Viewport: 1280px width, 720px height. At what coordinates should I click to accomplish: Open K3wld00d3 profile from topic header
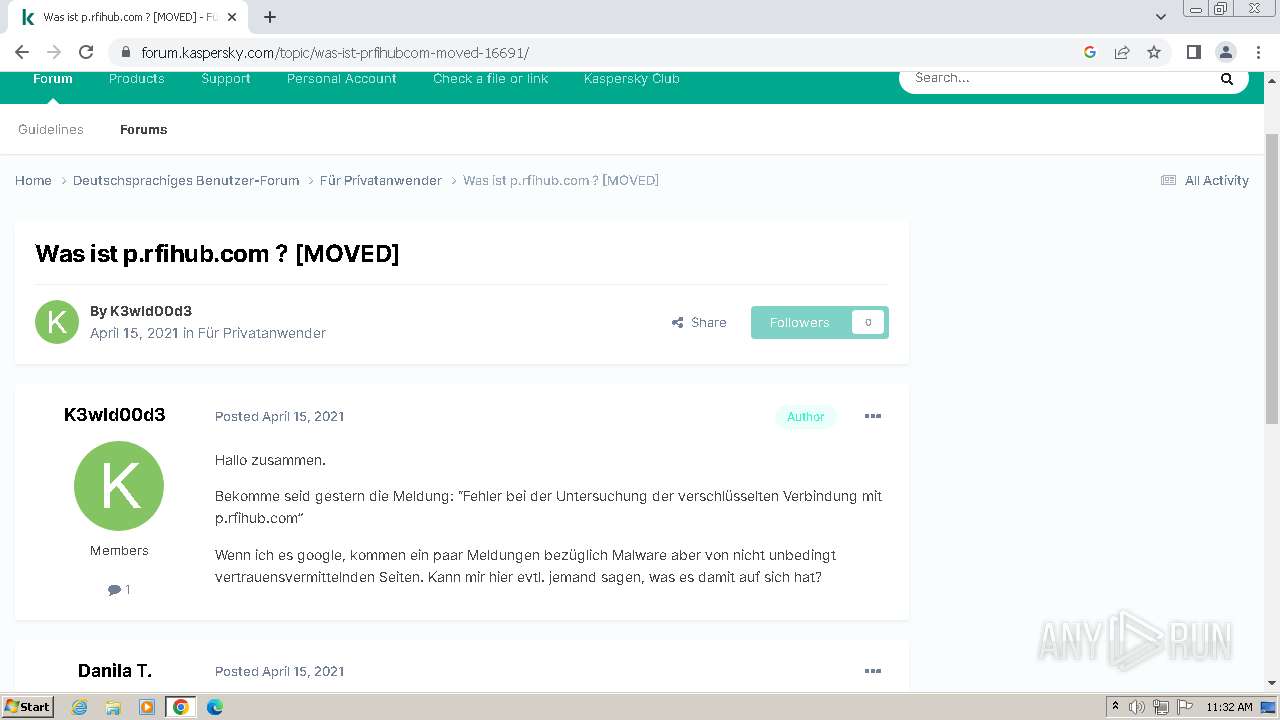click(x=151, y=311)
